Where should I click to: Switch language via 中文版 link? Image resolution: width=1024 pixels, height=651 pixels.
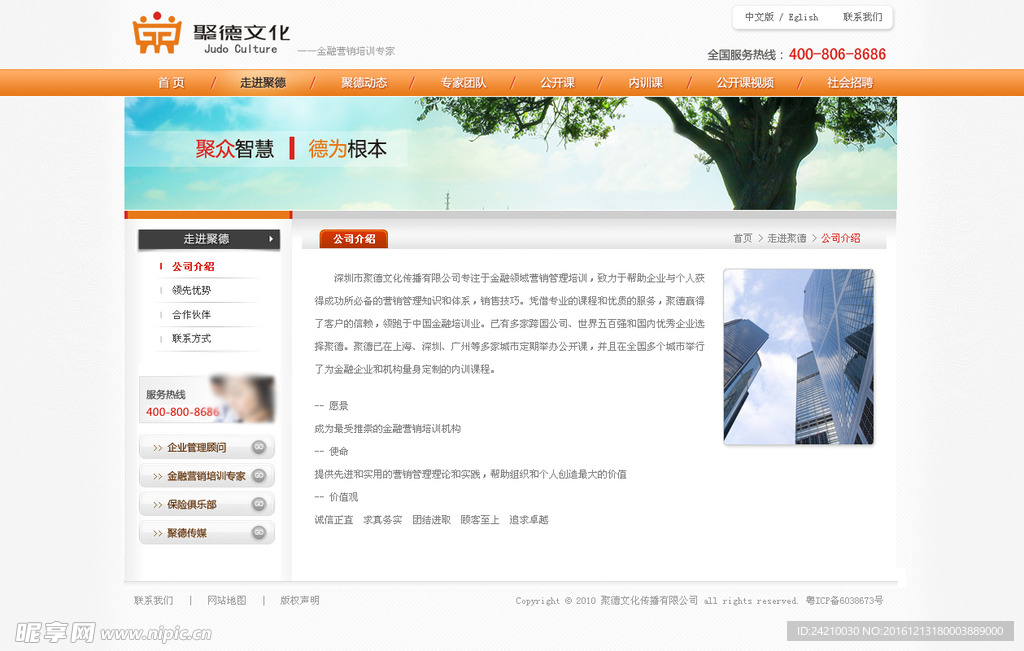tap(759, 17)
